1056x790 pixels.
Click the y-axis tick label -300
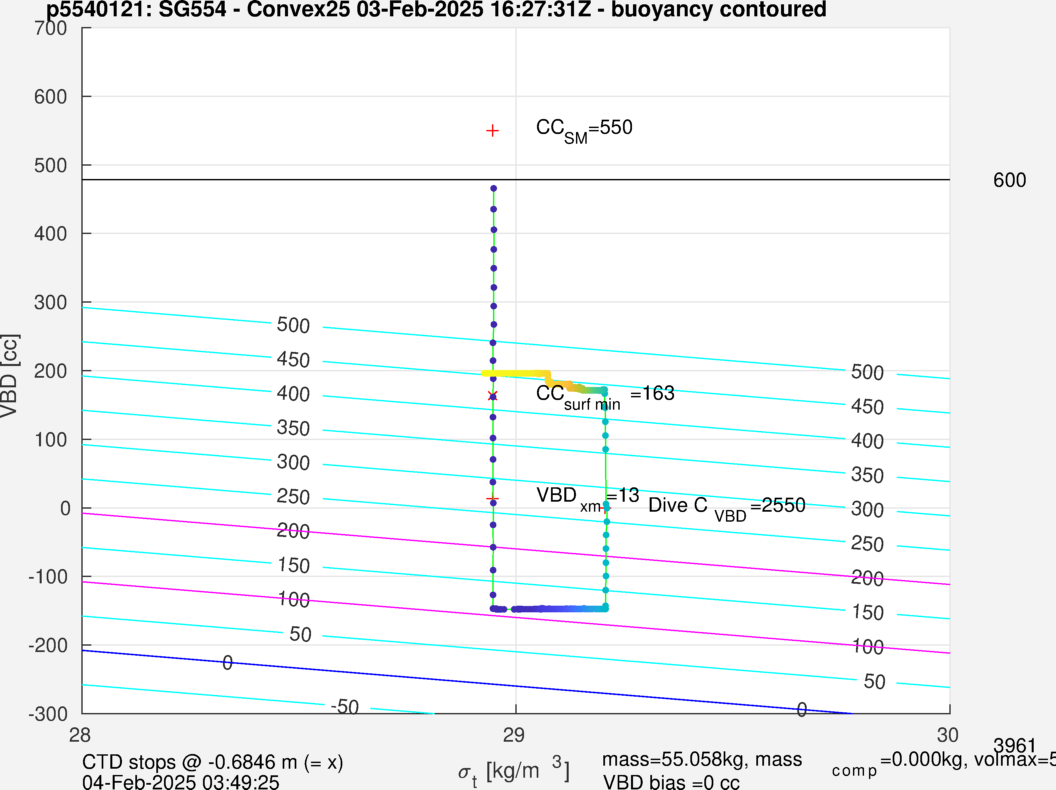(x=48, y=714)
